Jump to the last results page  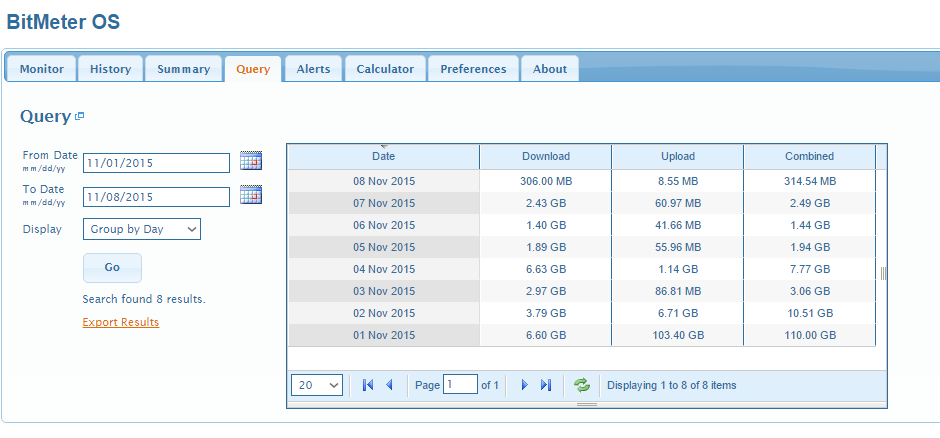pyautogui.click(x=546, y=385)
